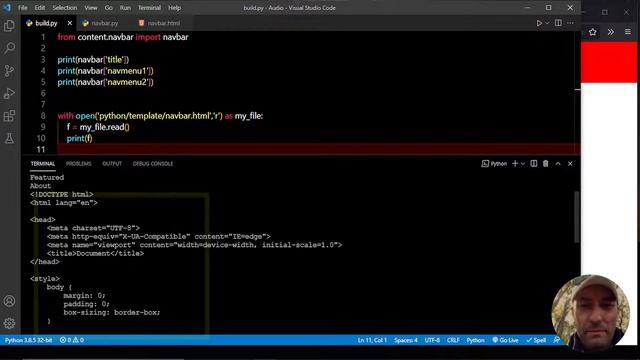The height and width of the screenshot is (360, 640).
Task: Select the OUTPUT panel tab
Action: click(x=112, y=164)
